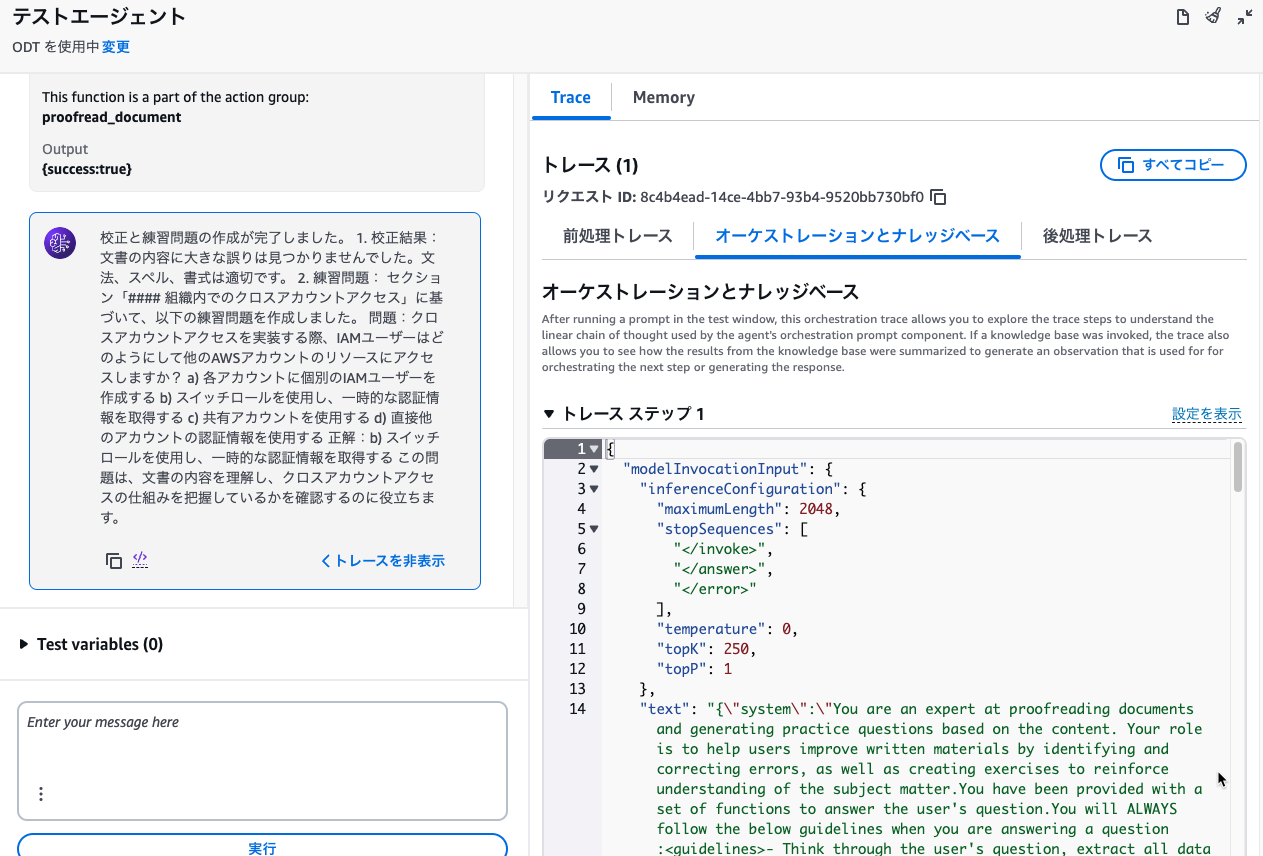Collapse トレース ステップ 1
1263x856 pixels.
tap(623, 414)
